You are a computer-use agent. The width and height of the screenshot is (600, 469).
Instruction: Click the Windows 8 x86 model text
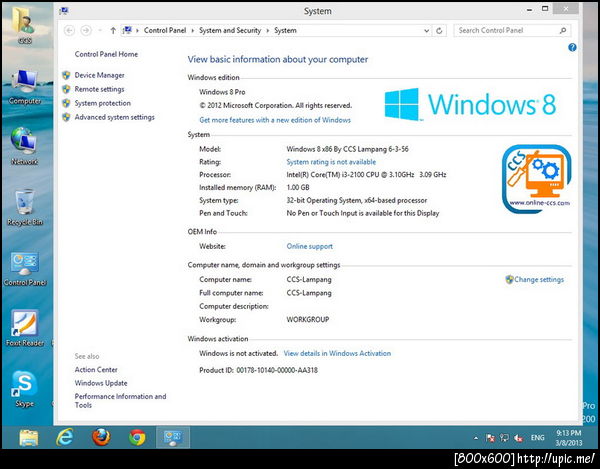point(347,149)
